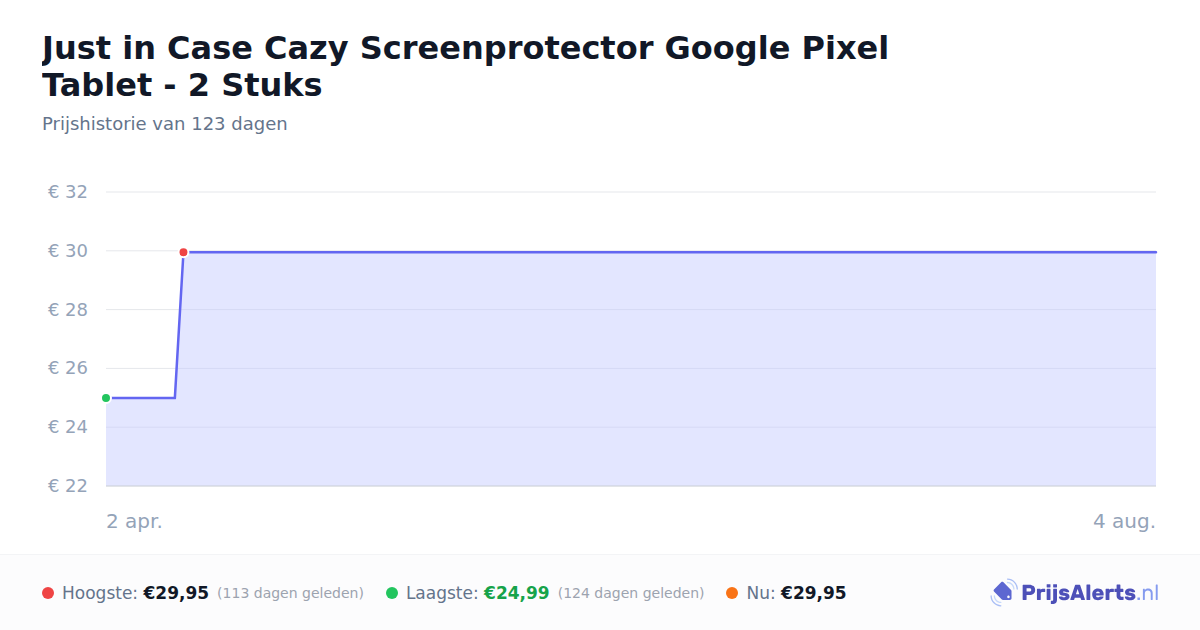The width and height of the screenshot is (1200, 630).
Task: Click the Prijshistorie van 123 dagen subtitle
Action: [165, 124]
